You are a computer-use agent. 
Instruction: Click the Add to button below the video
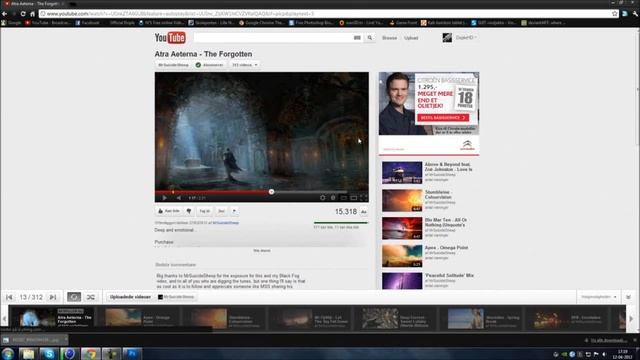click(x=204, y=211)
